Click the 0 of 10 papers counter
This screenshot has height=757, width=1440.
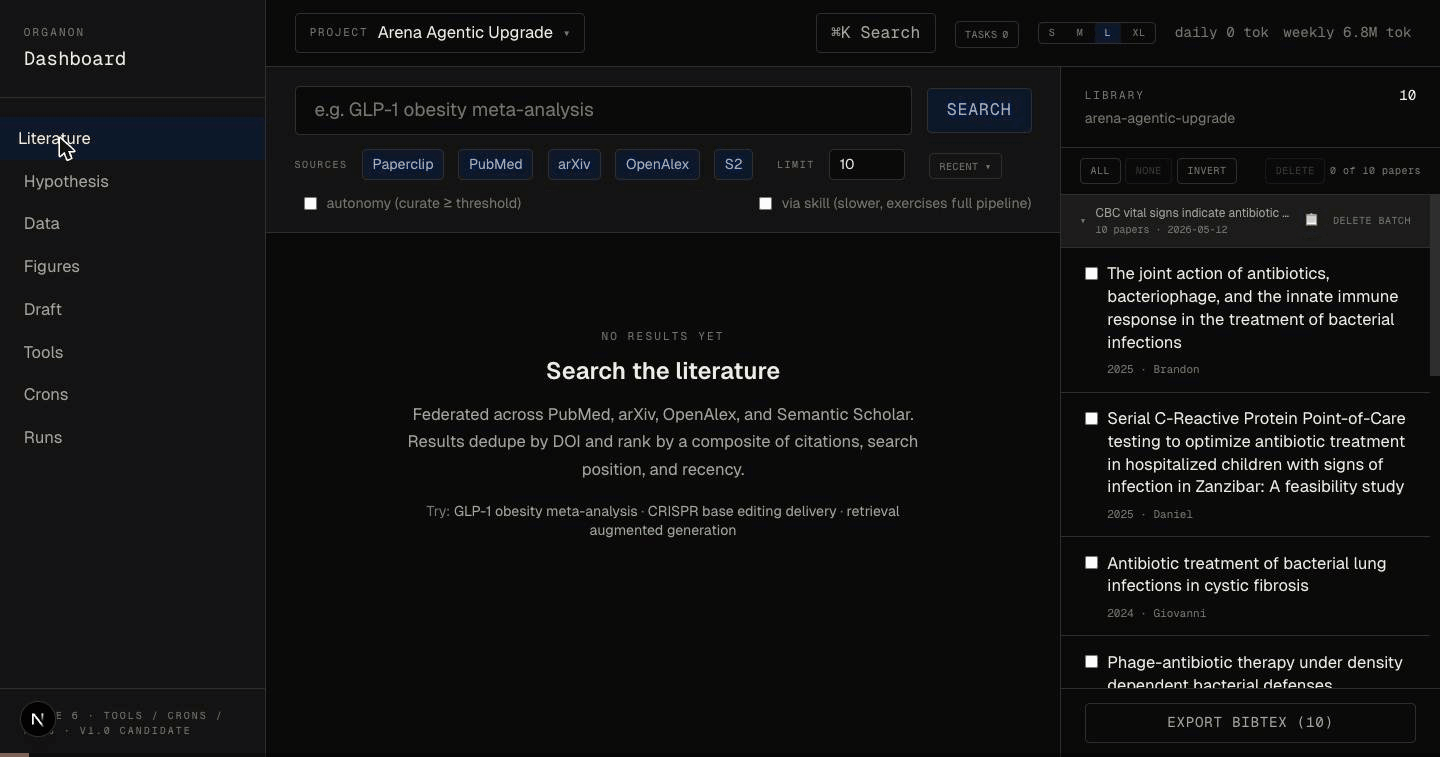1375,170
